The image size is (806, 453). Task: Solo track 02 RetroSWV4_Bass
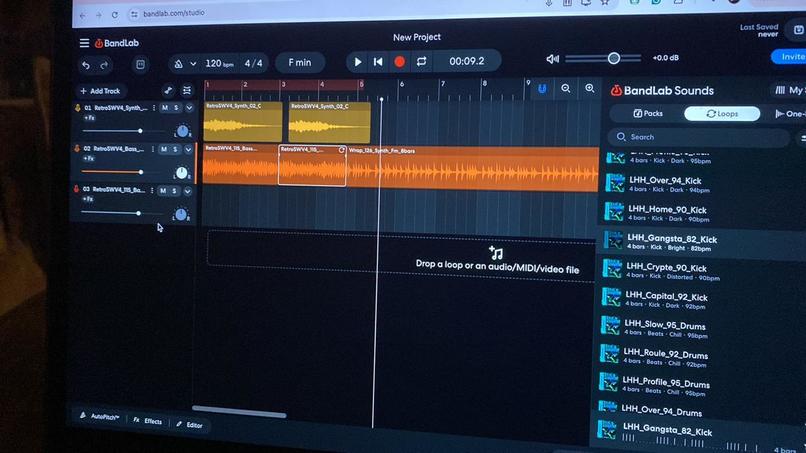(175, 149)
